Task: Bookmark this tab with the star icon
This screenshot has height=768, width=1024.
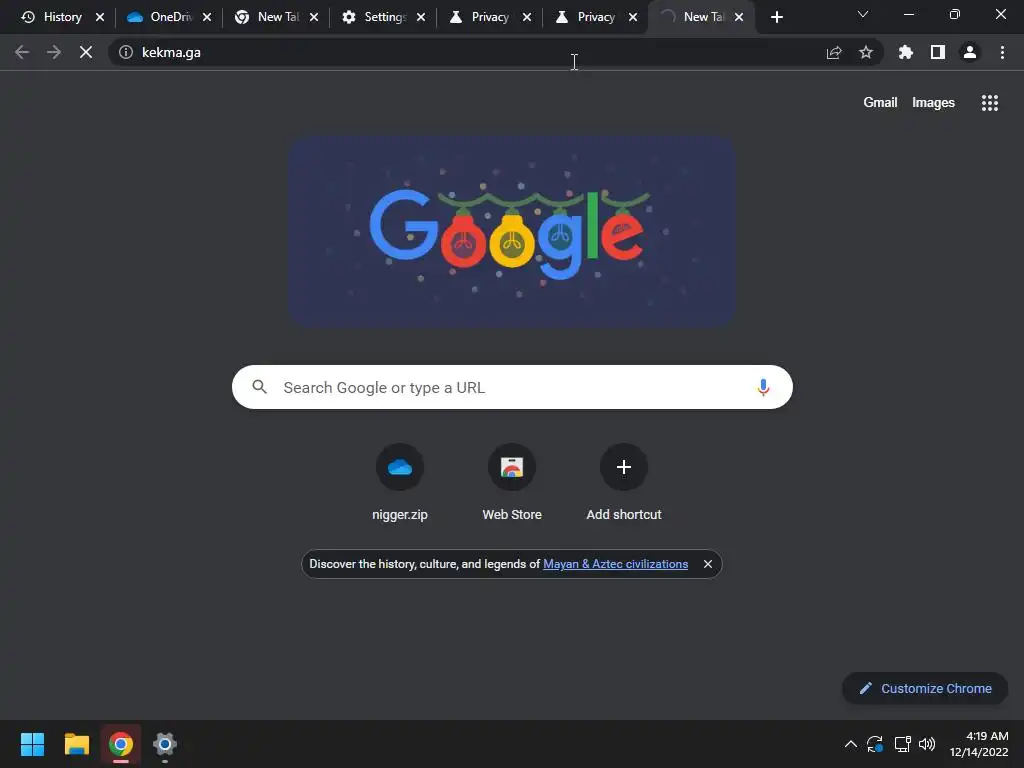Action: click(x=866, y=52)
